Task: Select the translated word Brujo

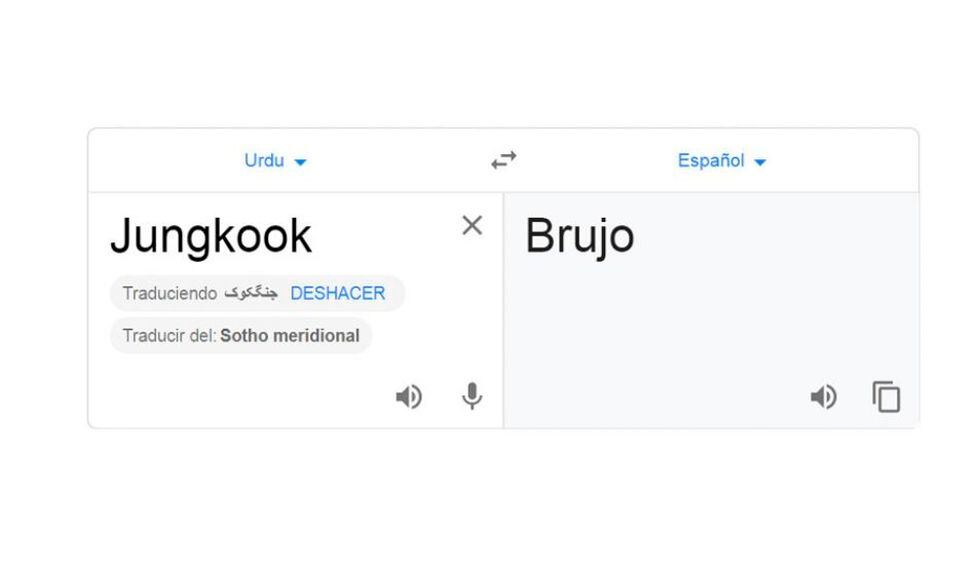Action: (x=579, y=237)
